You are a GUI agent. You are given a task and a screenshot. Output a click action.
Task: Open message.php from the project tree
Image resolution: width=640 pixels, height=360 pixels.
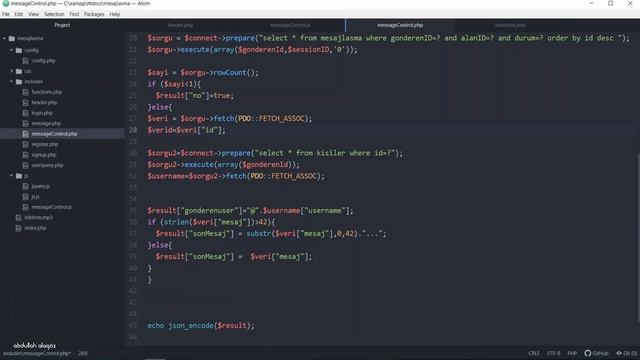tap(46, 124)
